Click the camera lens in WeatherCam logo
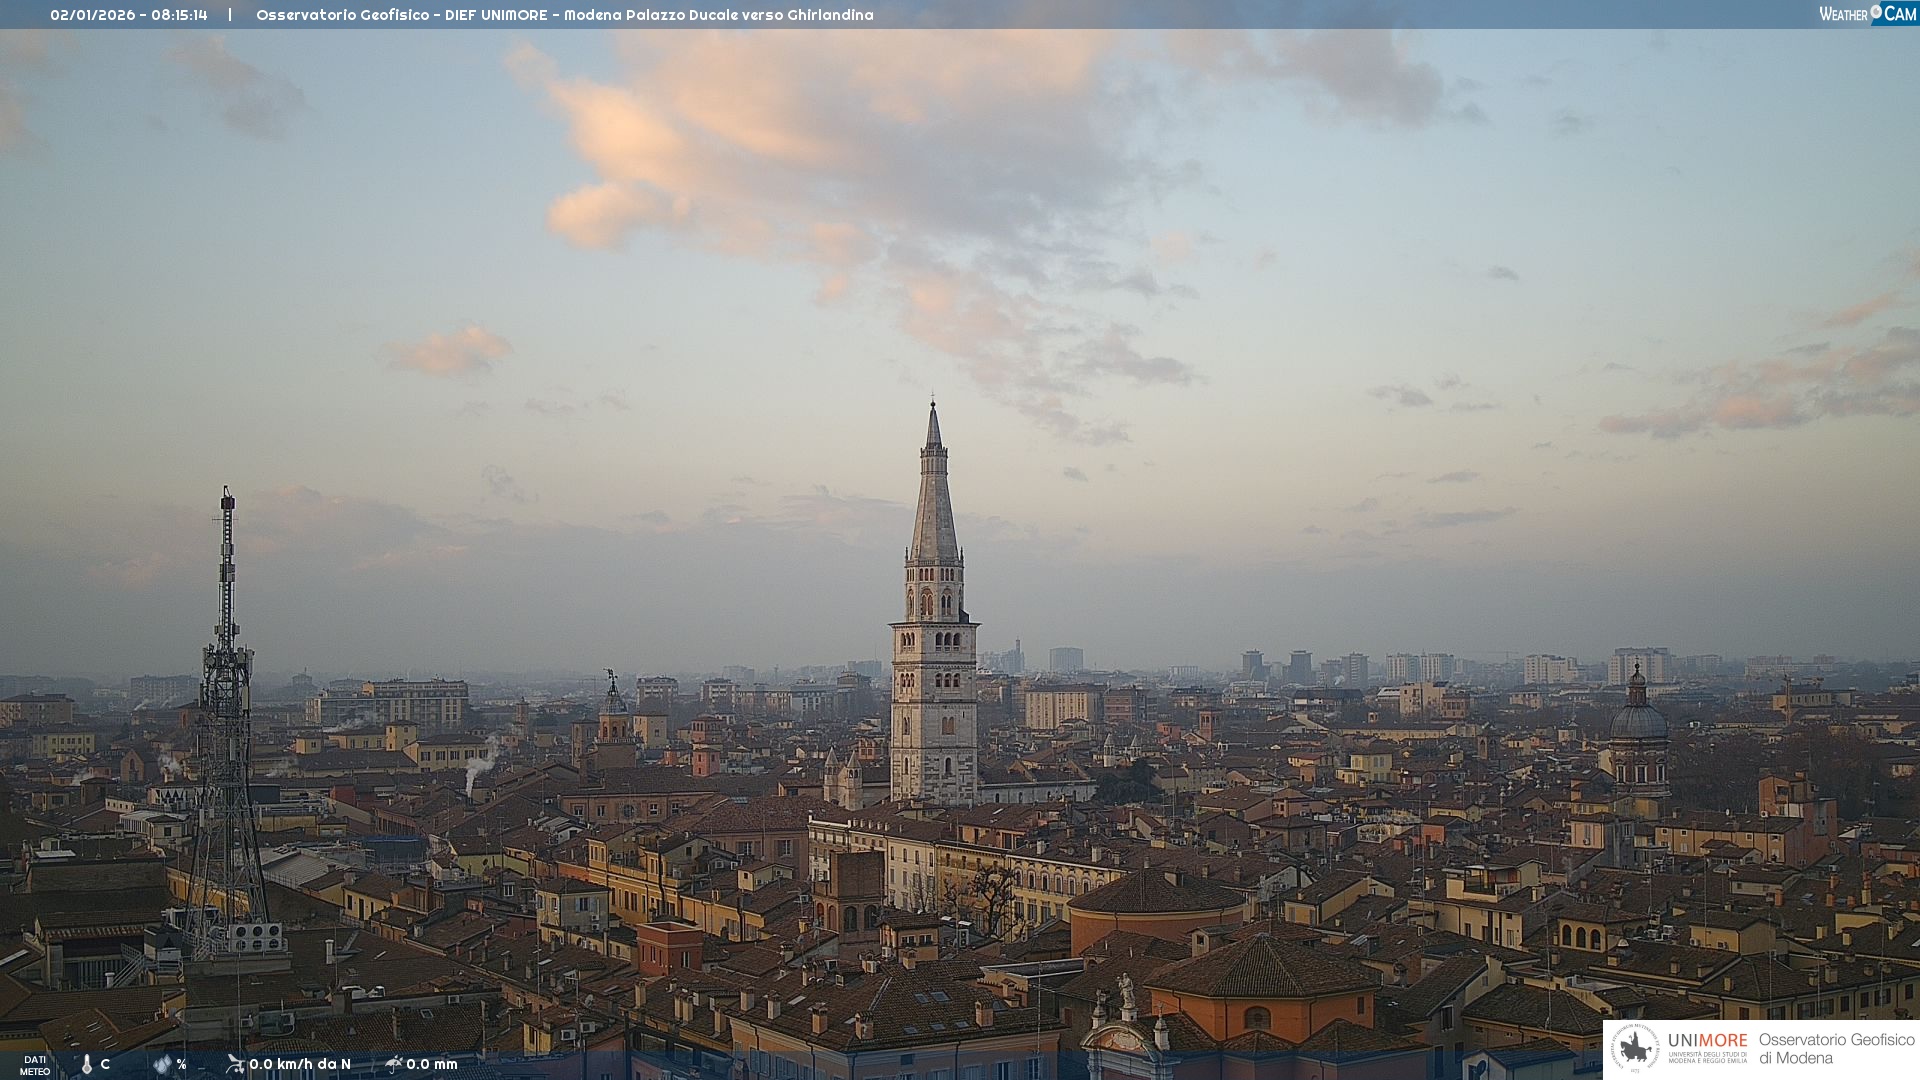 pyautogui.click(x=1876, y=12)
